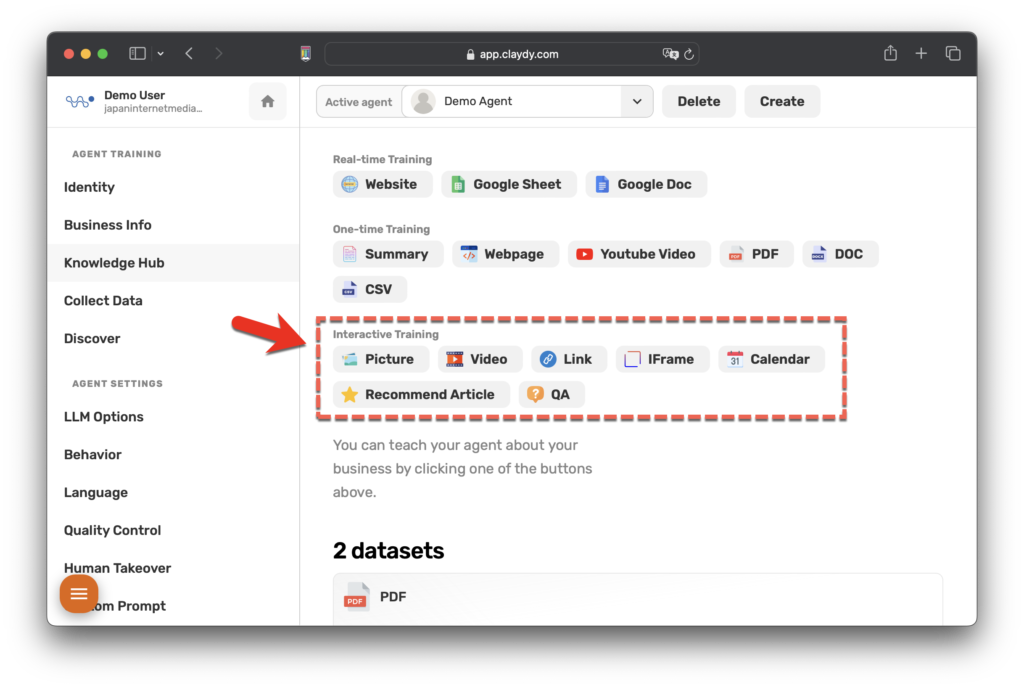The height and width of the screenshot is (688, 1024).
Task: Open Knowledge Hub in sidebar
Action: click(x=114, y=263)
